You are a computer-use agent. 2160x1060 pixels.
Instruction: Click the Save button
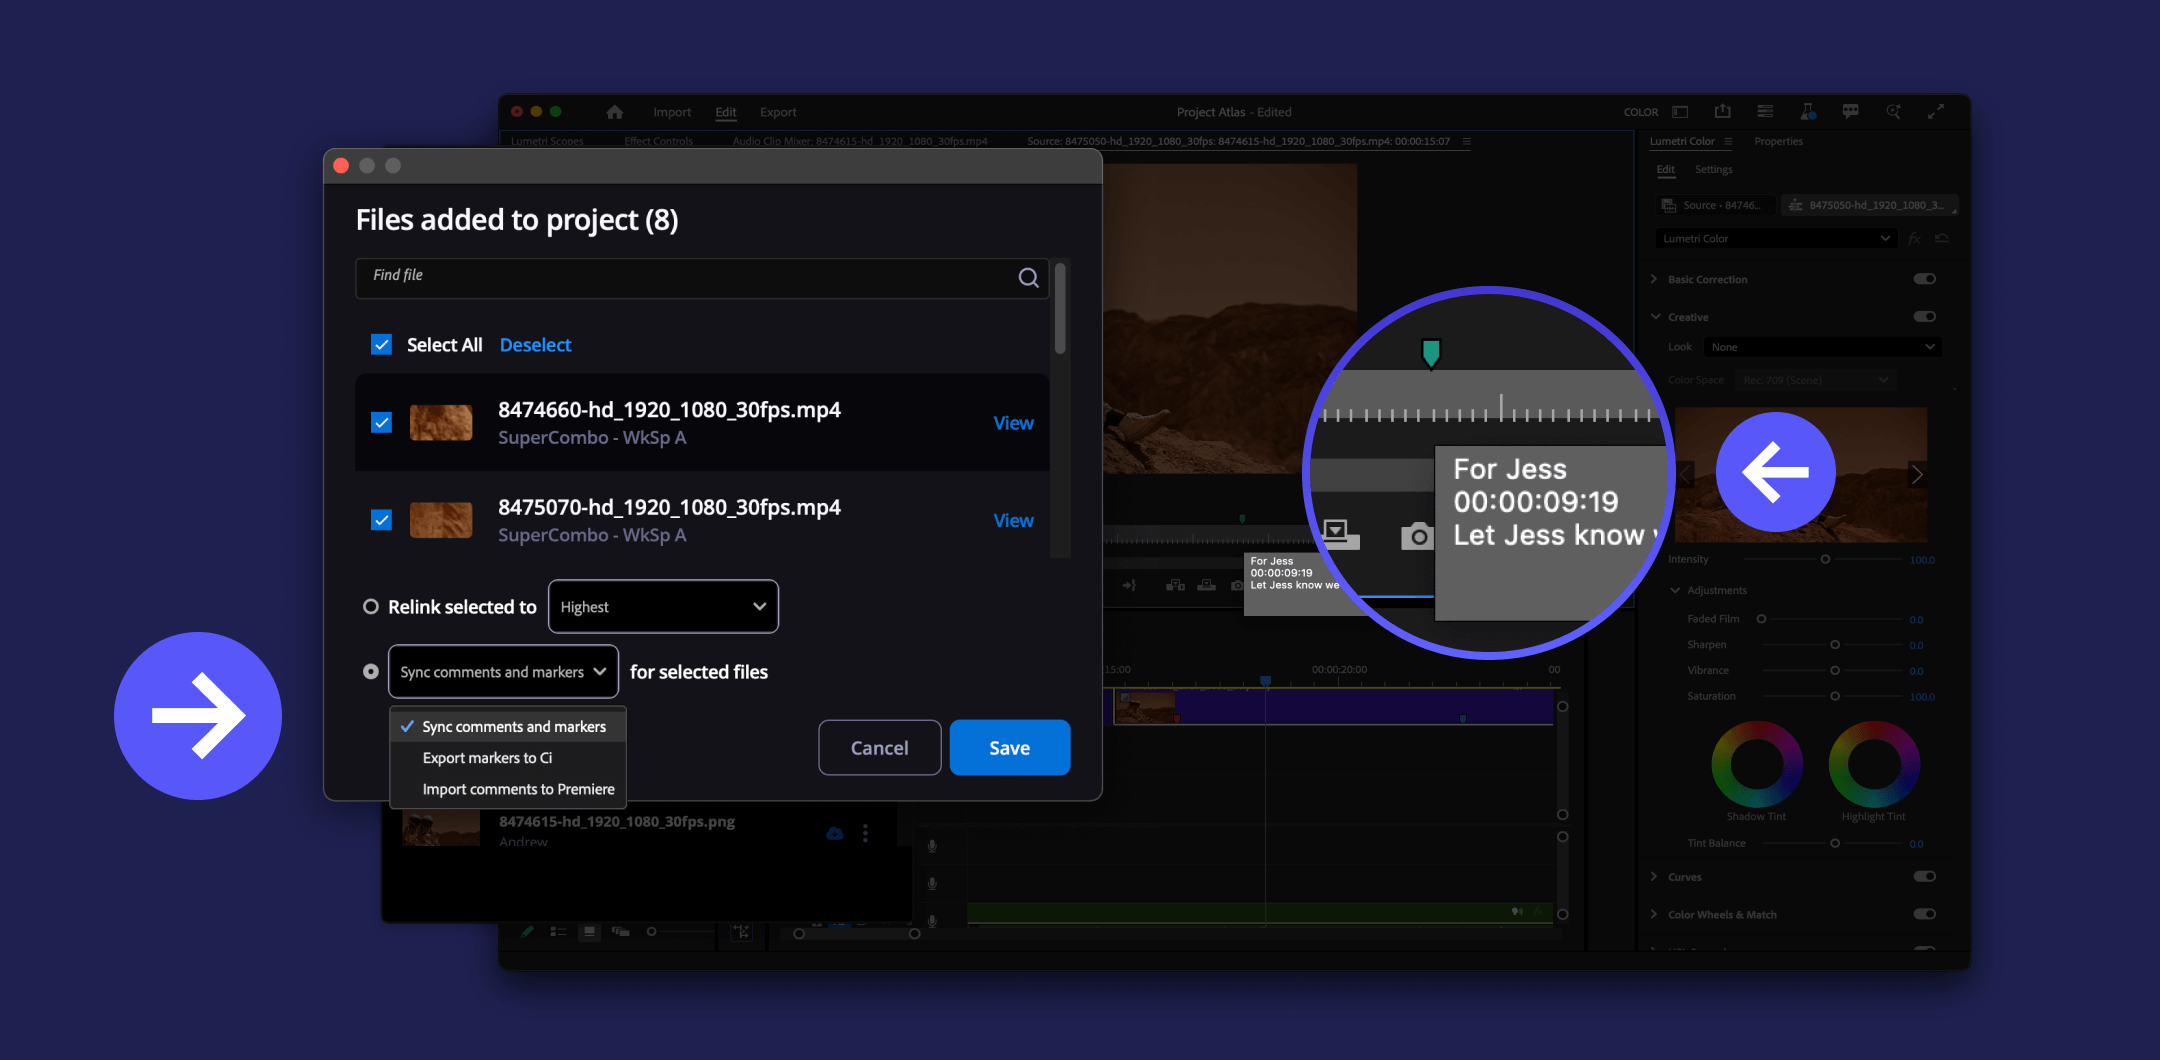(x=1009, y=748)
